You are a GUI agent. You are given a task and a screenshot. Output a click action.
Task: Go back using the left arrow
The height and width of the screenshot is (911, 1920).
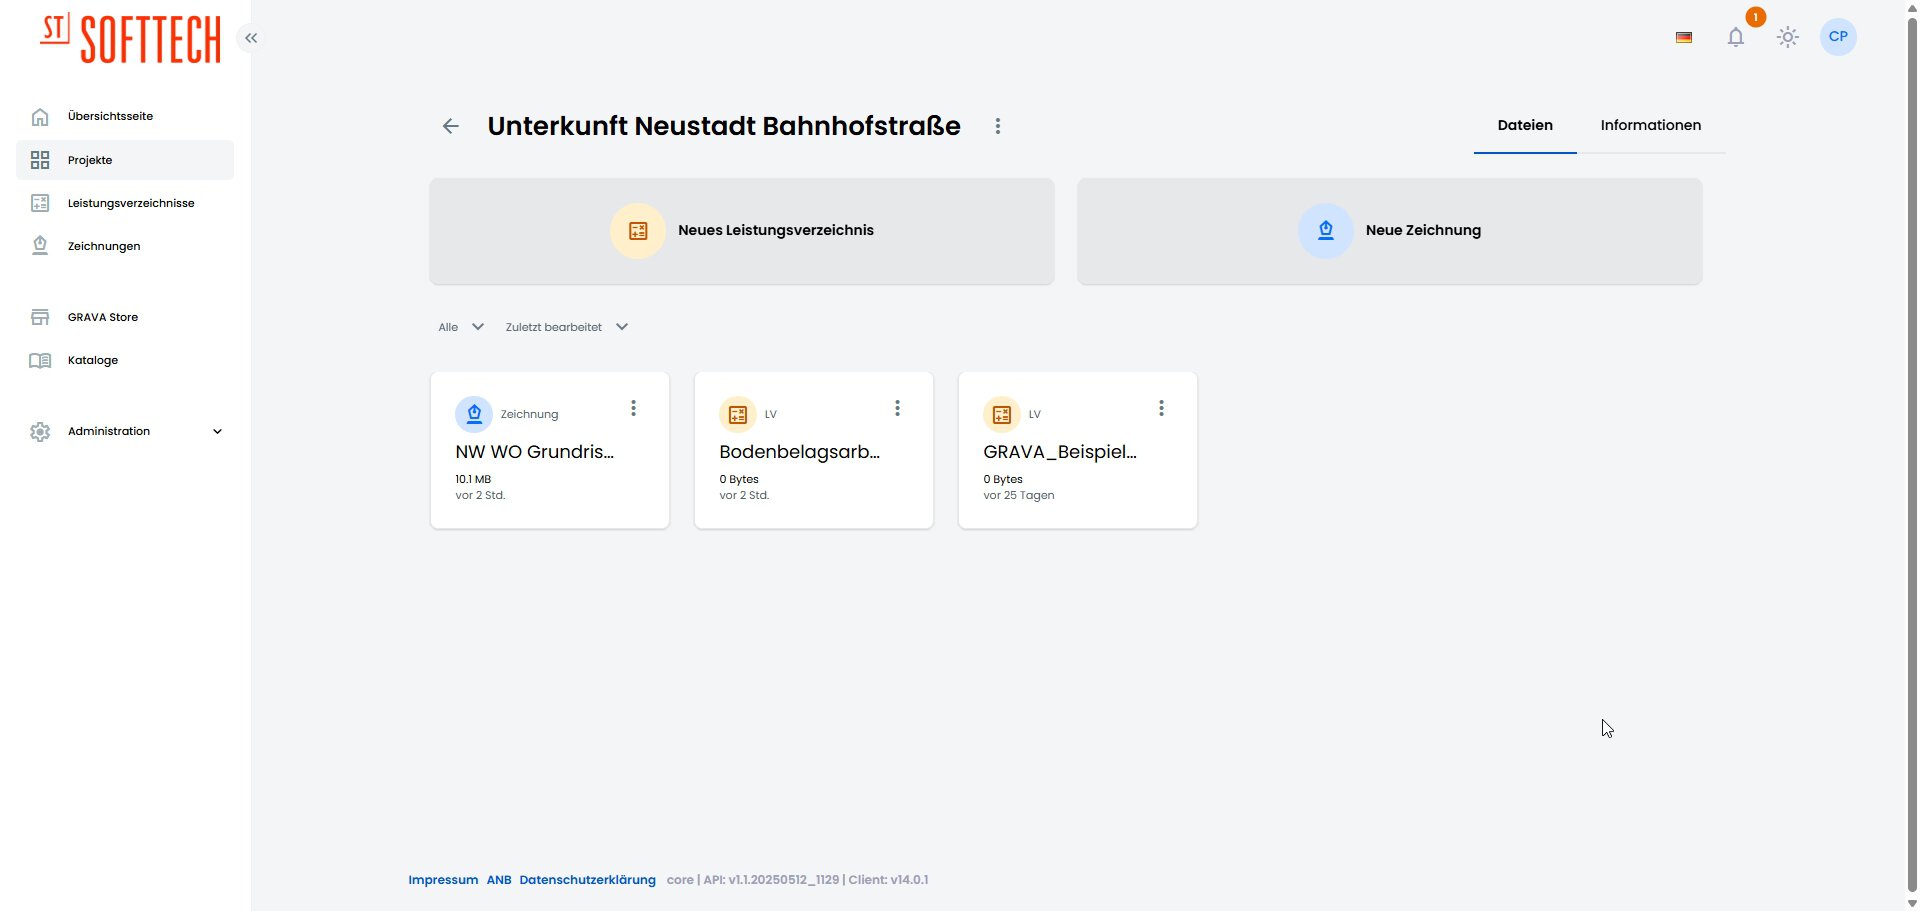[451, 126]
